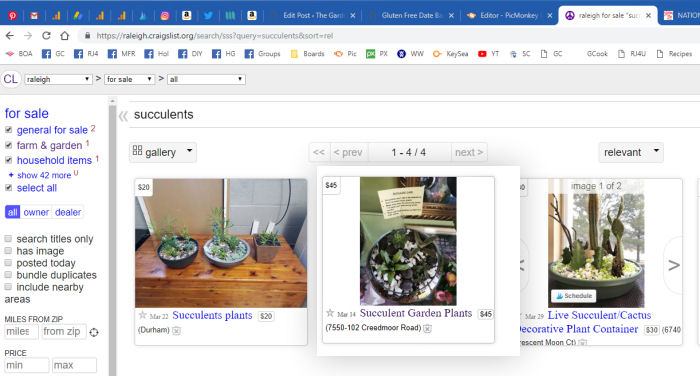This screenshot has height=376, width=700.
Task: Uncheck the household items checkbox
Action: point(8,160)
